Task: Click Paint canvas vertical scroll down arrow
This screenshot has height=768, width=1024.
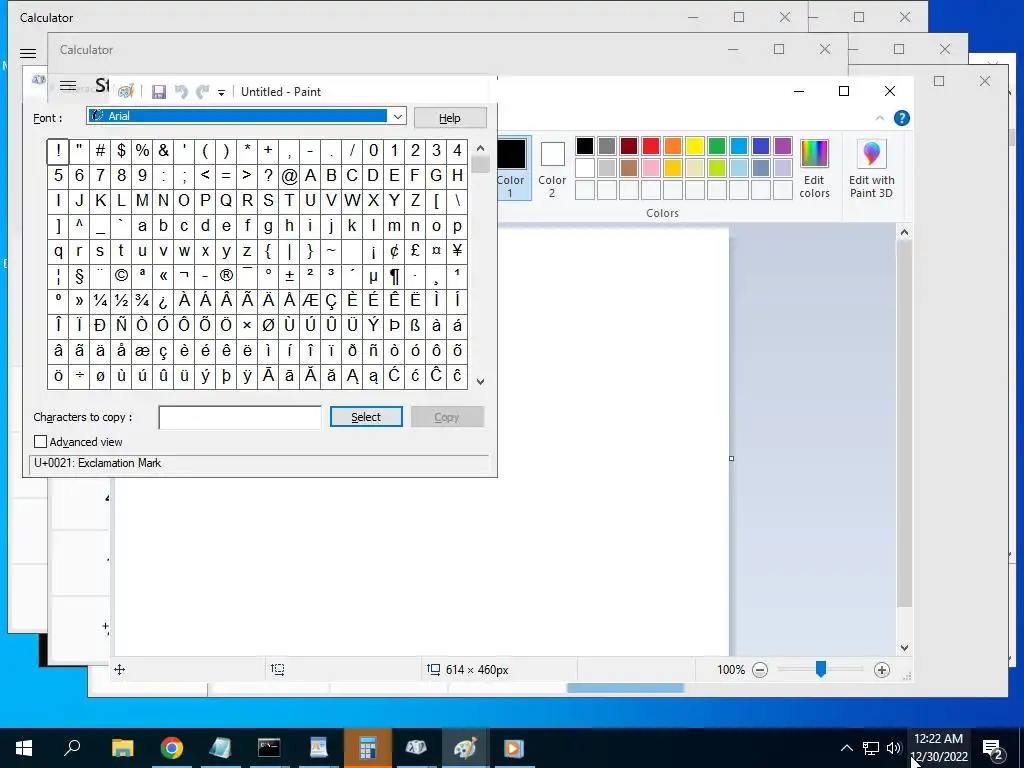Action: [x=904, y=648]
